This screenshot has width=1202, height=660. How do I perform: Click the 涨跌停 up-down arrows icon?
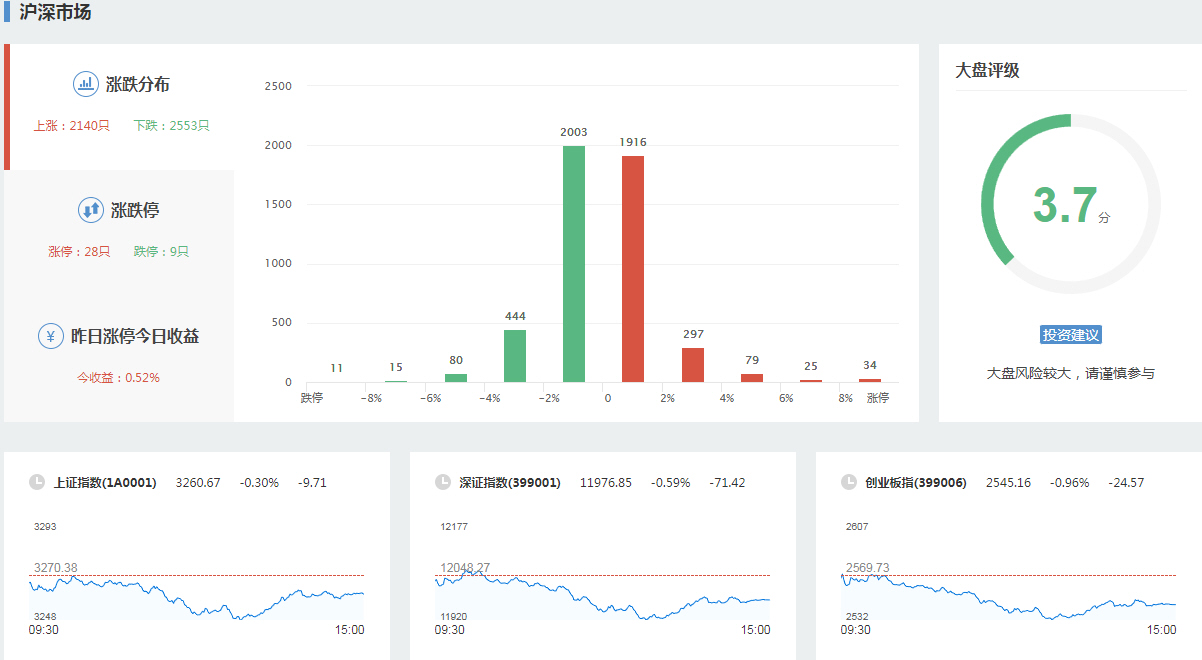click(x=91, y=210)
